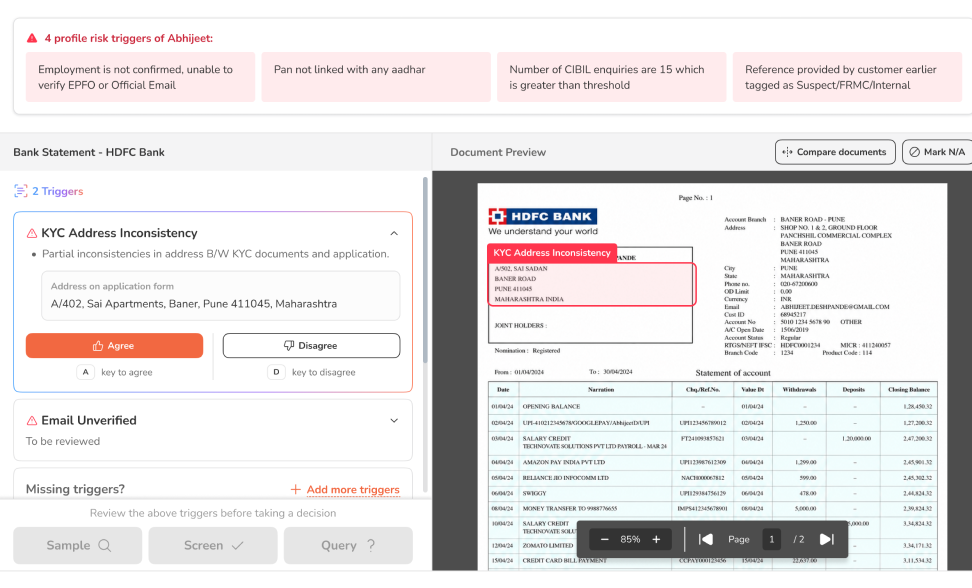Click the Closing Balance column header

point(909,390)
